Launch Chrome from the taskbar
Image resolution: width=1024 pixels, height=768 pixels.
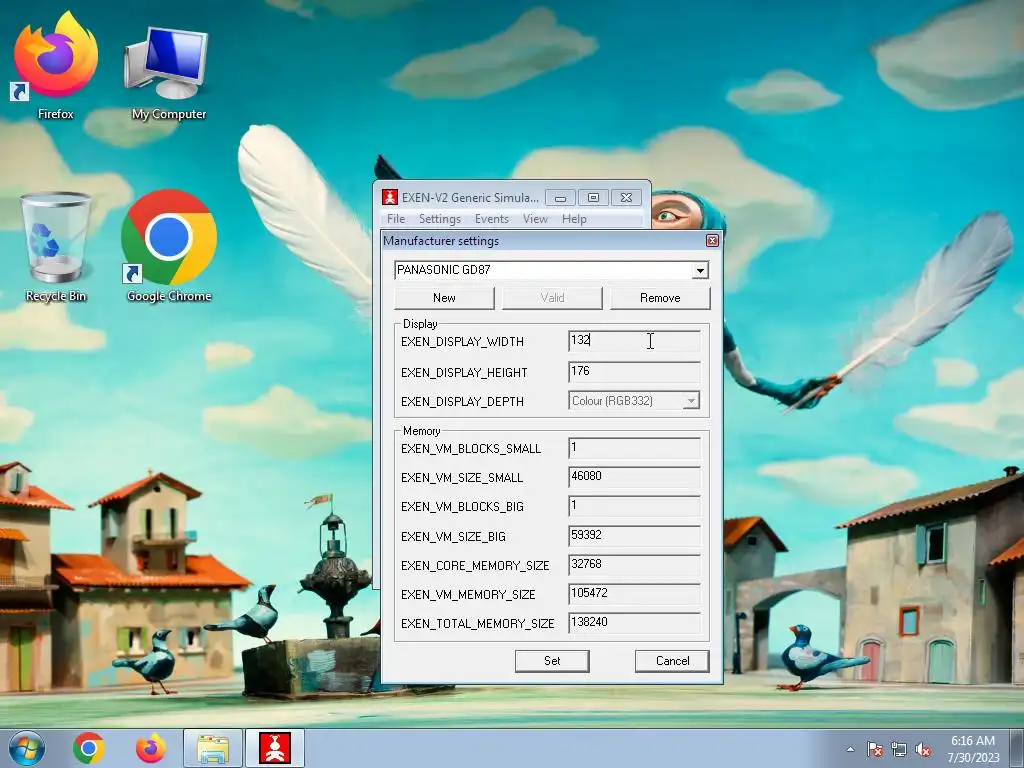[x=89, y=748]
